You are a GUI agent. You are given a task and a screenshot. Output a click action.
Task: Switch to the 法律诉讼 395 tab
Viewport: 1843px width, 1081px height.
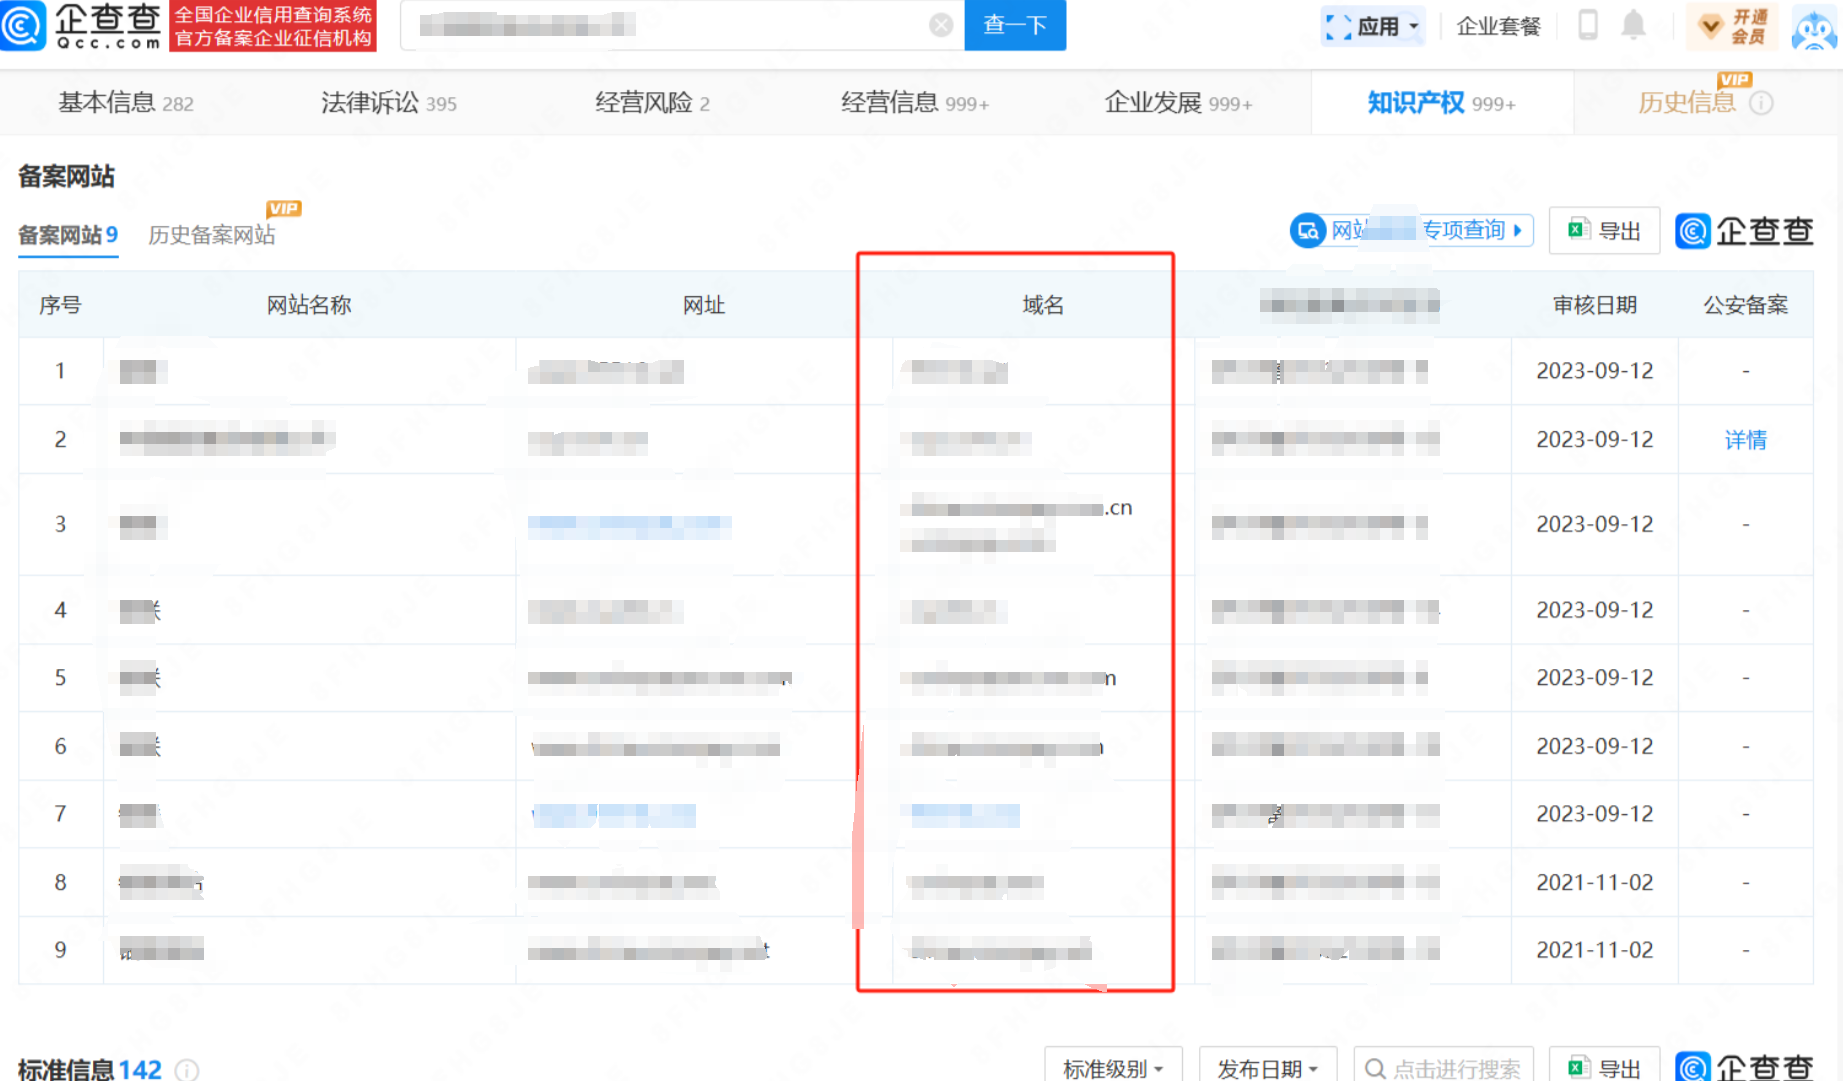pyautogui.click(x=389, y=103)
